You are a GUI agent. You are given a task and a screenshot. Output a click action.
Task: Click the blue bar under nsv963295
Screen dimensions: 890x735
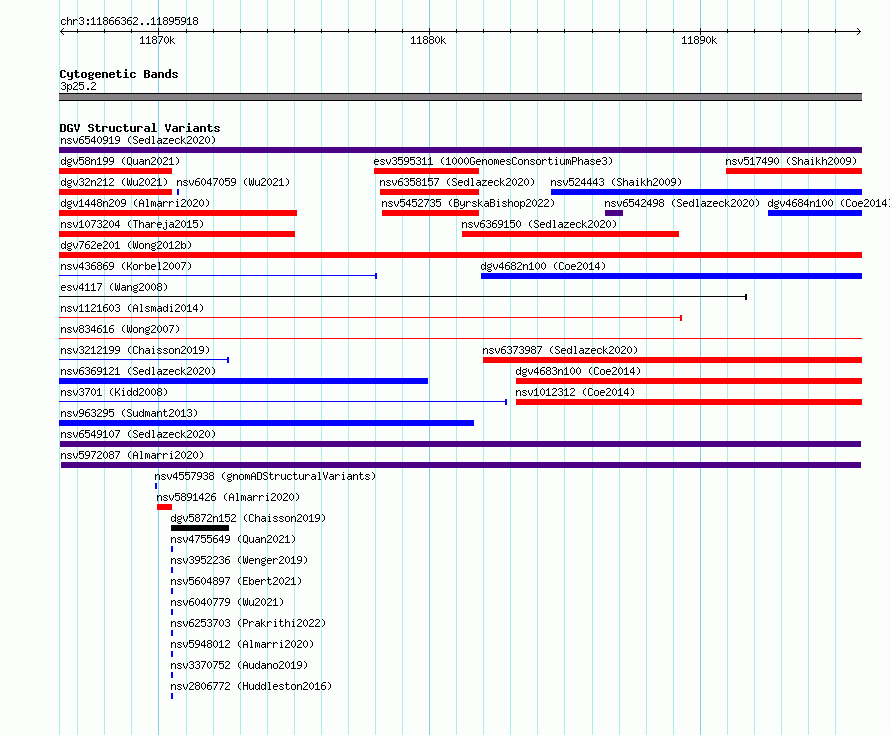tap(267, 423)
